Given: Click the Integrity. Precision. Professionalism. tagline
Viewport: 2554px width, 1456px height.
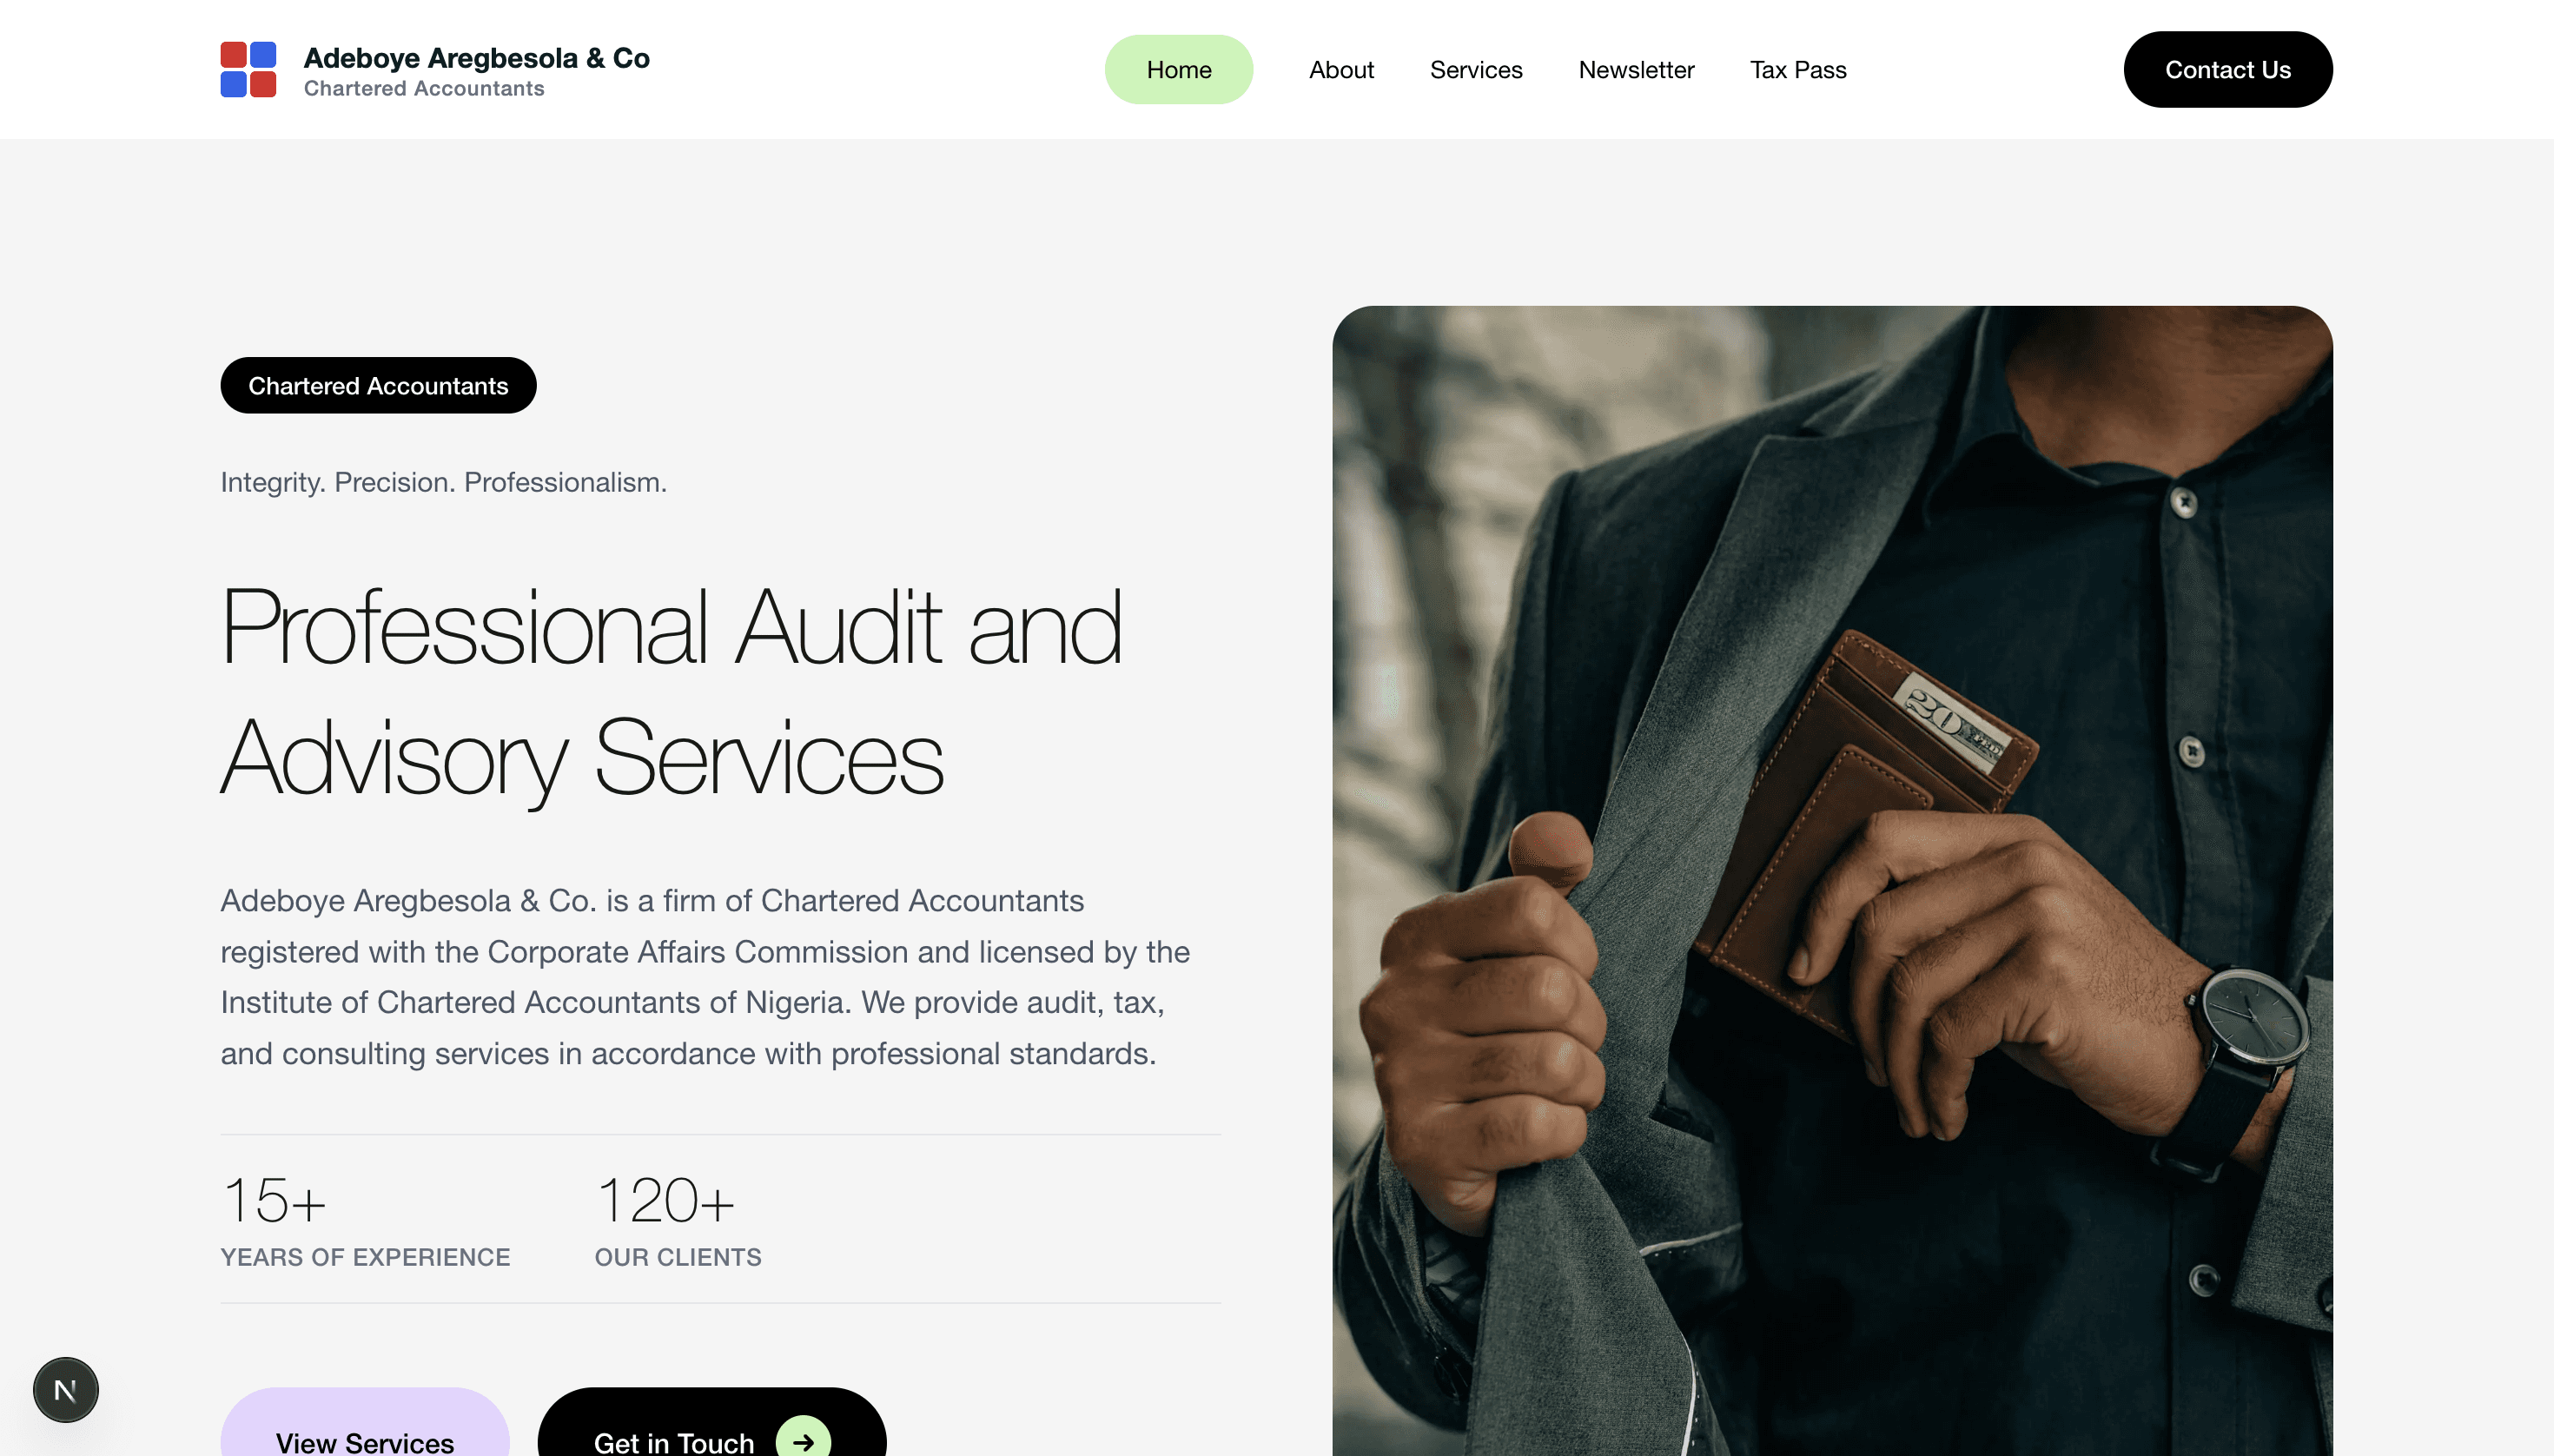Looking at the screenshot, I should coord(443,482).
